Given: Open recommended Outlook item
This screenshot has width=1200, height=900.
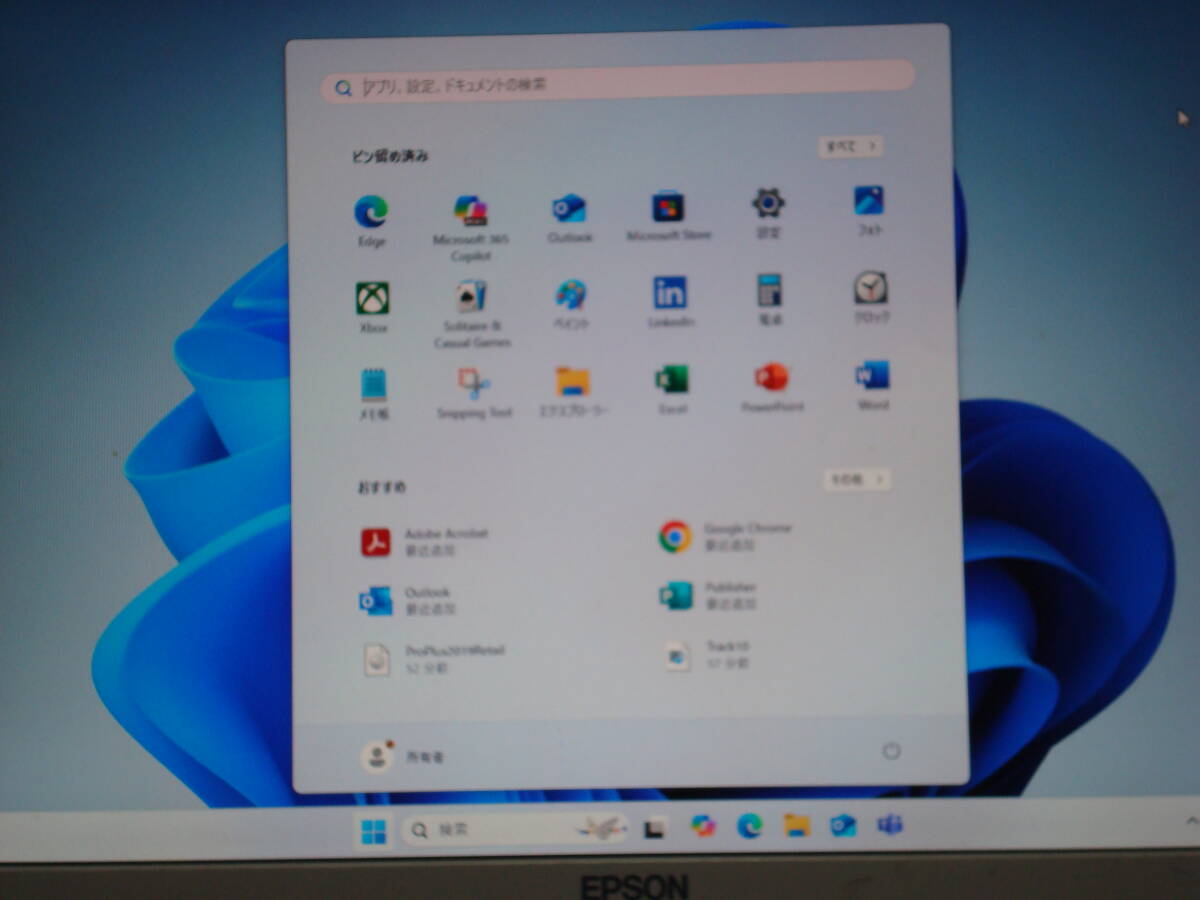Looking at the screenshot, I should (x=408, y=600).
